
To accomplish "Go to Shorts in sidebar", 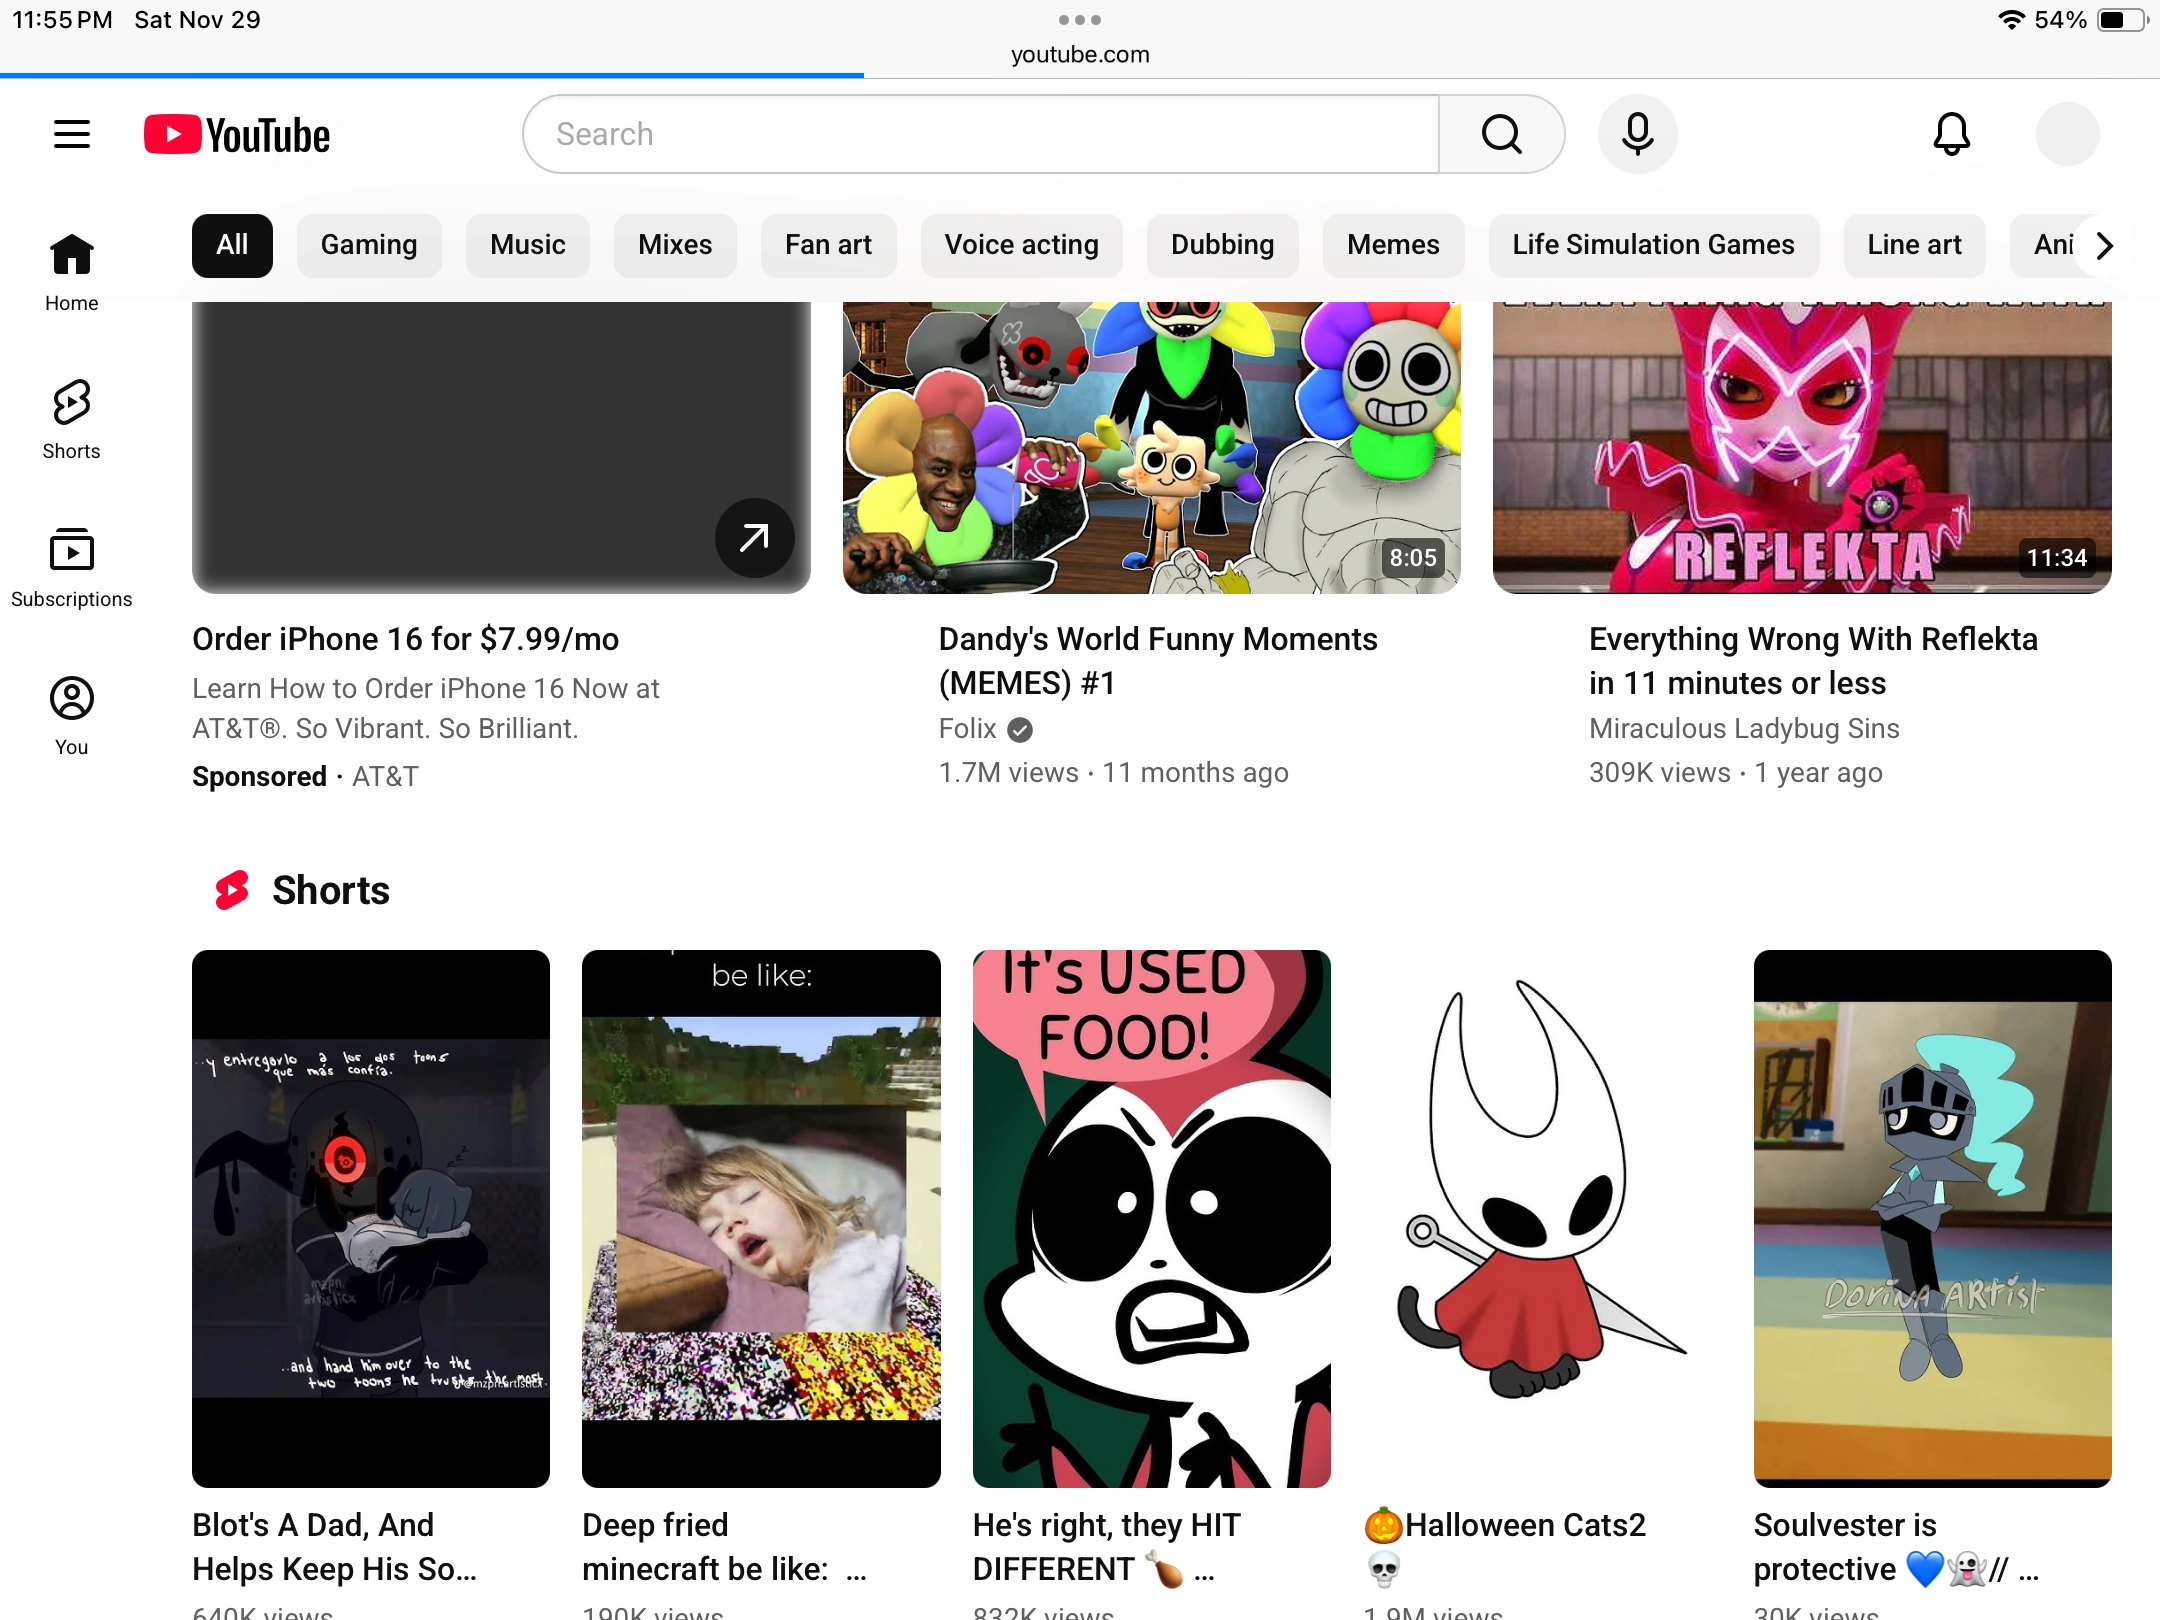I will tap(72, 419).
